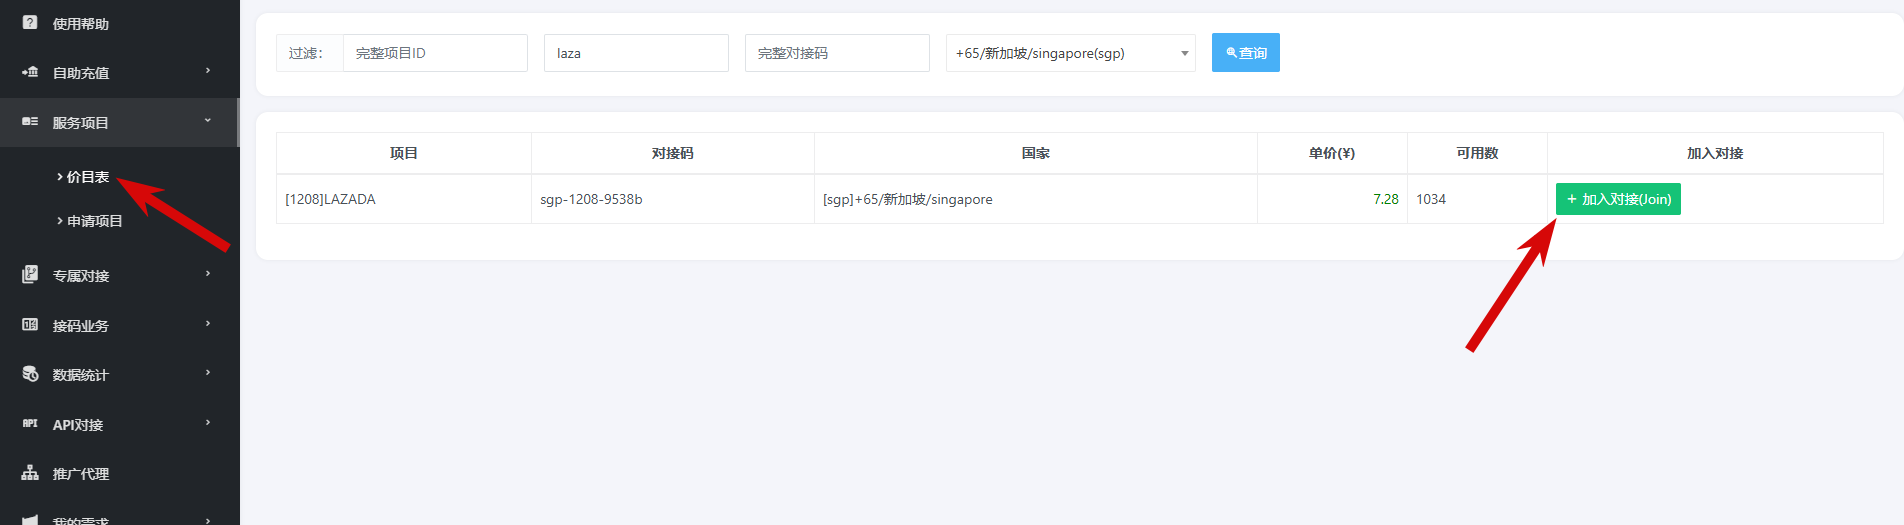Expand the 接码业务 chevron
This screenshot has height=525, width=1904.
click(x=208, y=323)
